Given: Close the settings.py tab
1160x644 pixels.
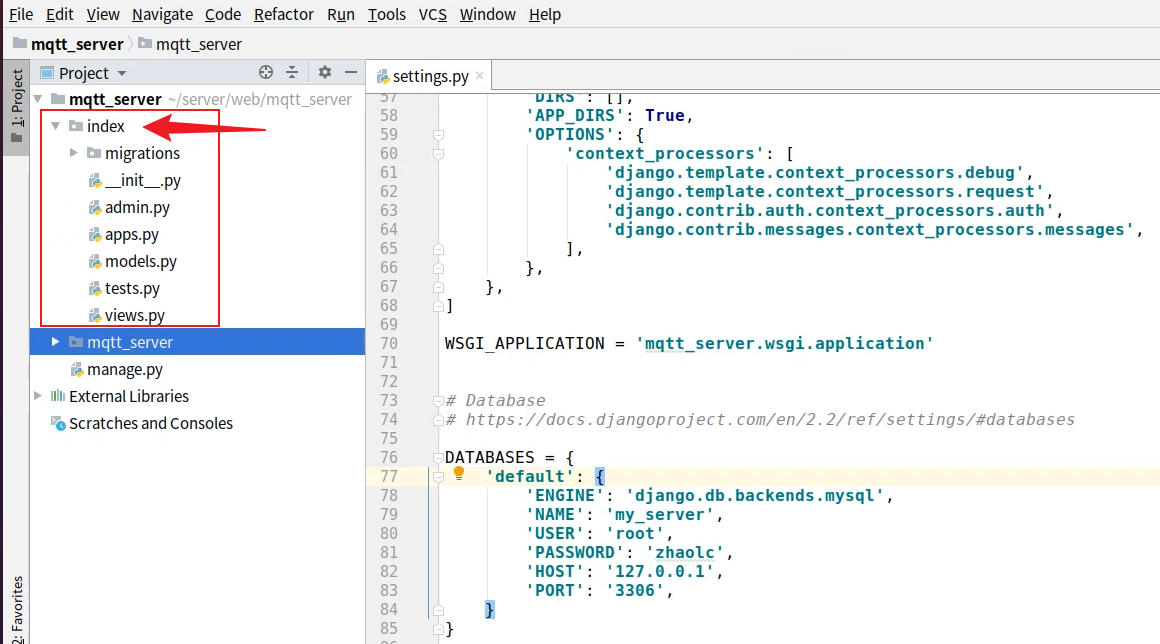Looking at the screenshot, I should tap(479, 75).
